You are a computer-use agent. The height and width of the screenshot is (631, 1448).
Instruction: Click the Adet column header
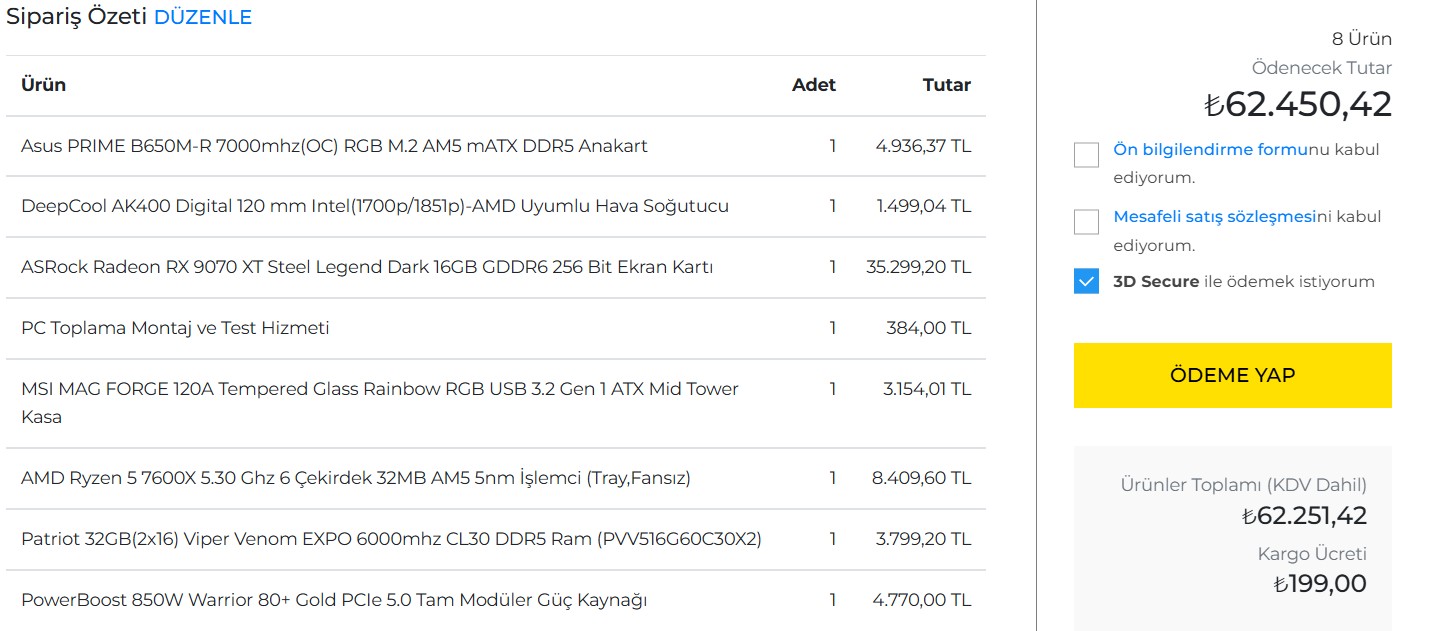[814, 85]
